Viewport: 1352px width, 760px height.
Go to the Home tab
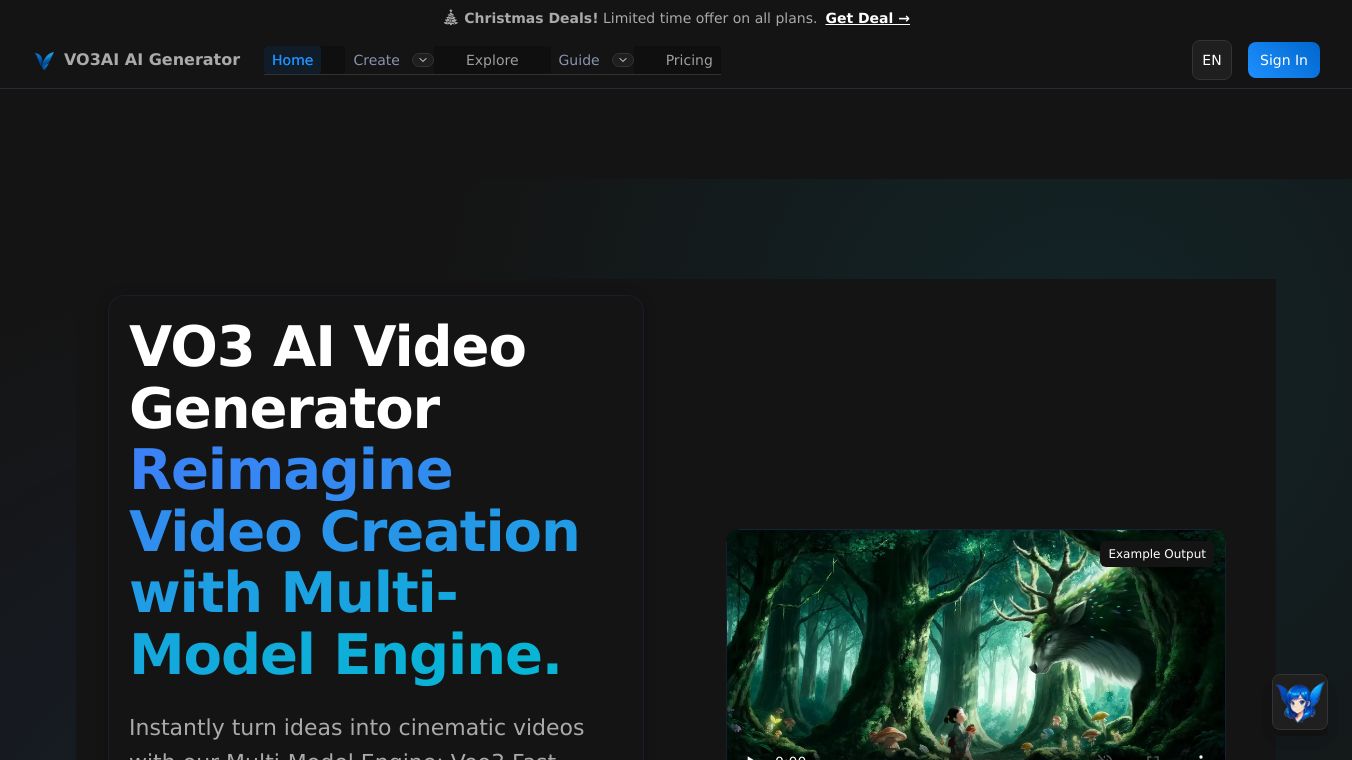[292, 60]
